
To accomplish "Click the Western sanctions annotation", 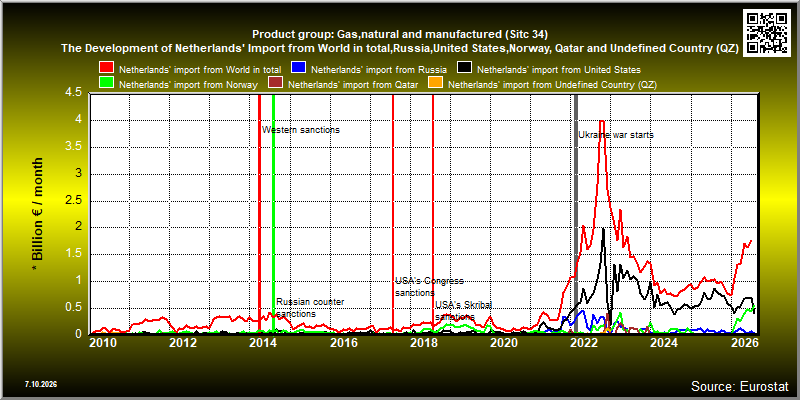I will (301, 130).
